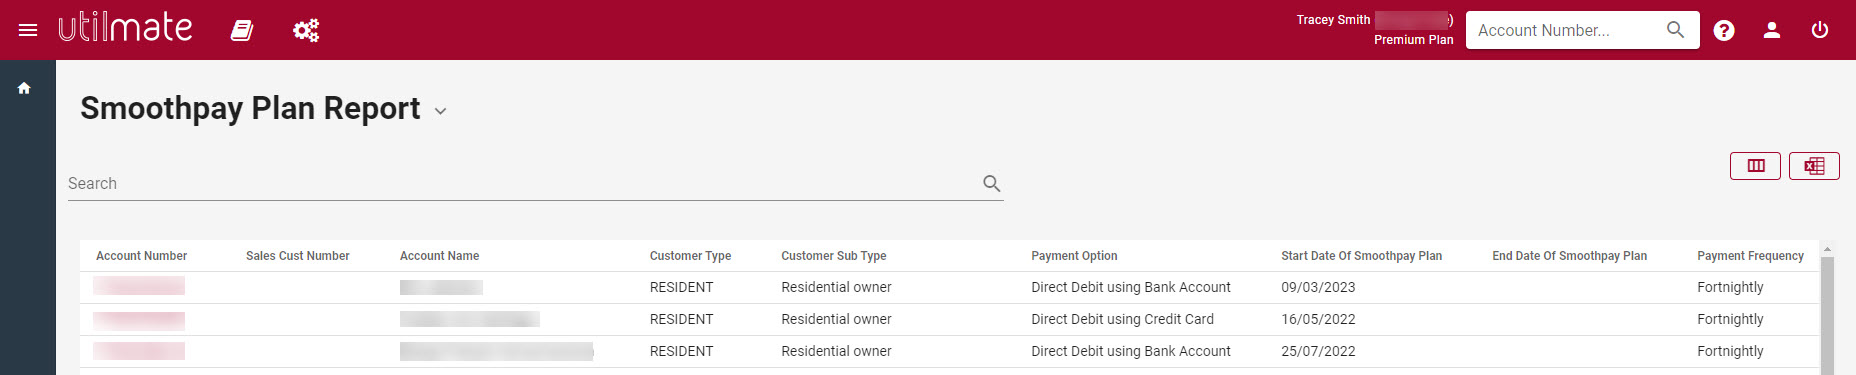Click the report search magnifier icon
Screen dimensions: 1856x375
991,183
